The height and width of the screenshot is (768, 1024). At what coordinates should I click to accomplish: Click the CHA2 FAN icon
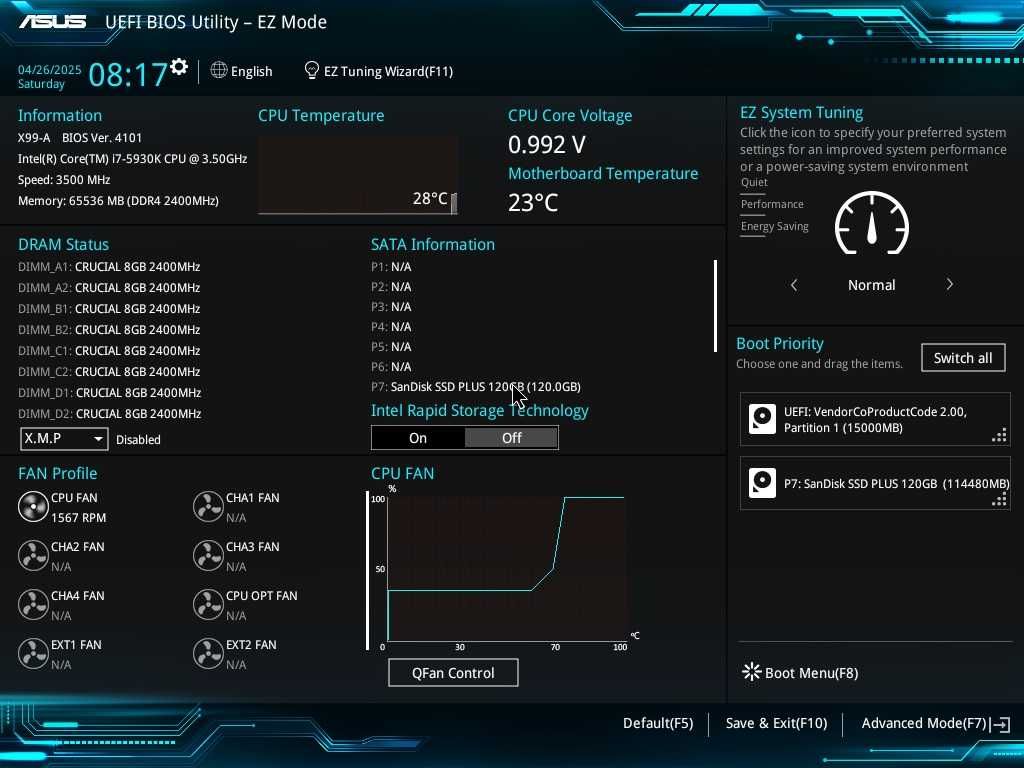[33, 556]
